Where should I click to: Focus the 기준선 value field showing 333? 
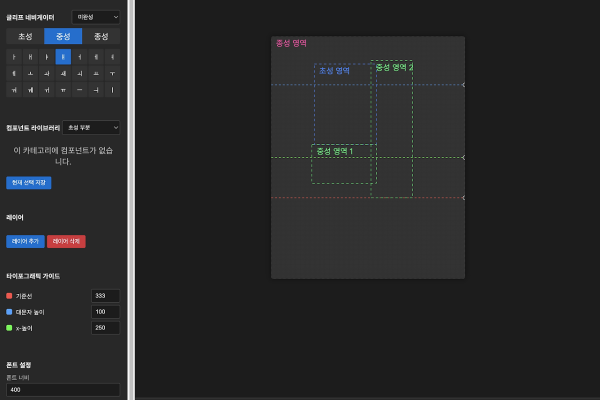[x=105, y=296]
